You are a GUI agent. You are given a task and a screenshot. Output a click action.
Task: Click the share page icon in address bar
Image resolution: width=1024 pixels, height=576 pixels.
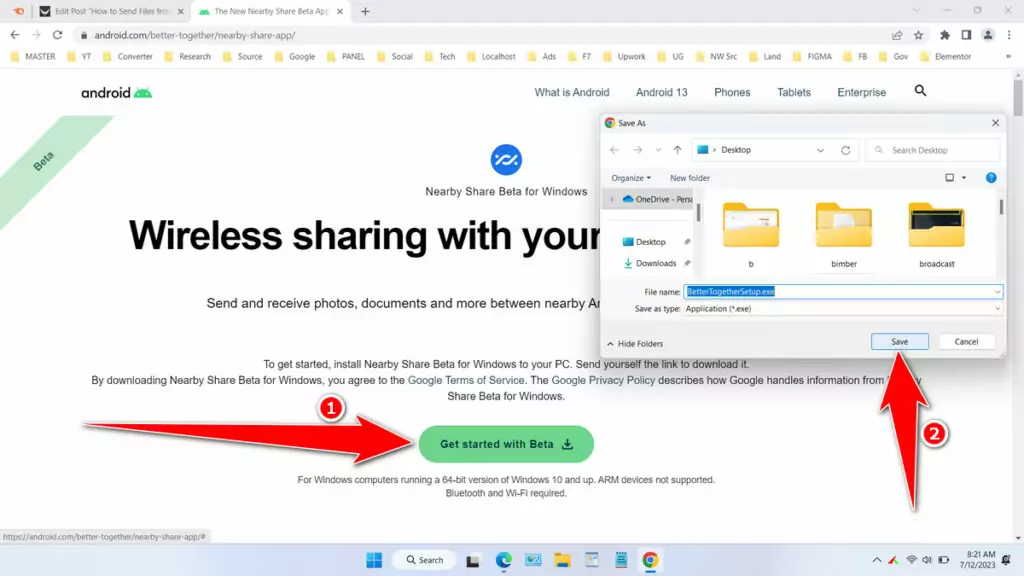coord(897,35)
